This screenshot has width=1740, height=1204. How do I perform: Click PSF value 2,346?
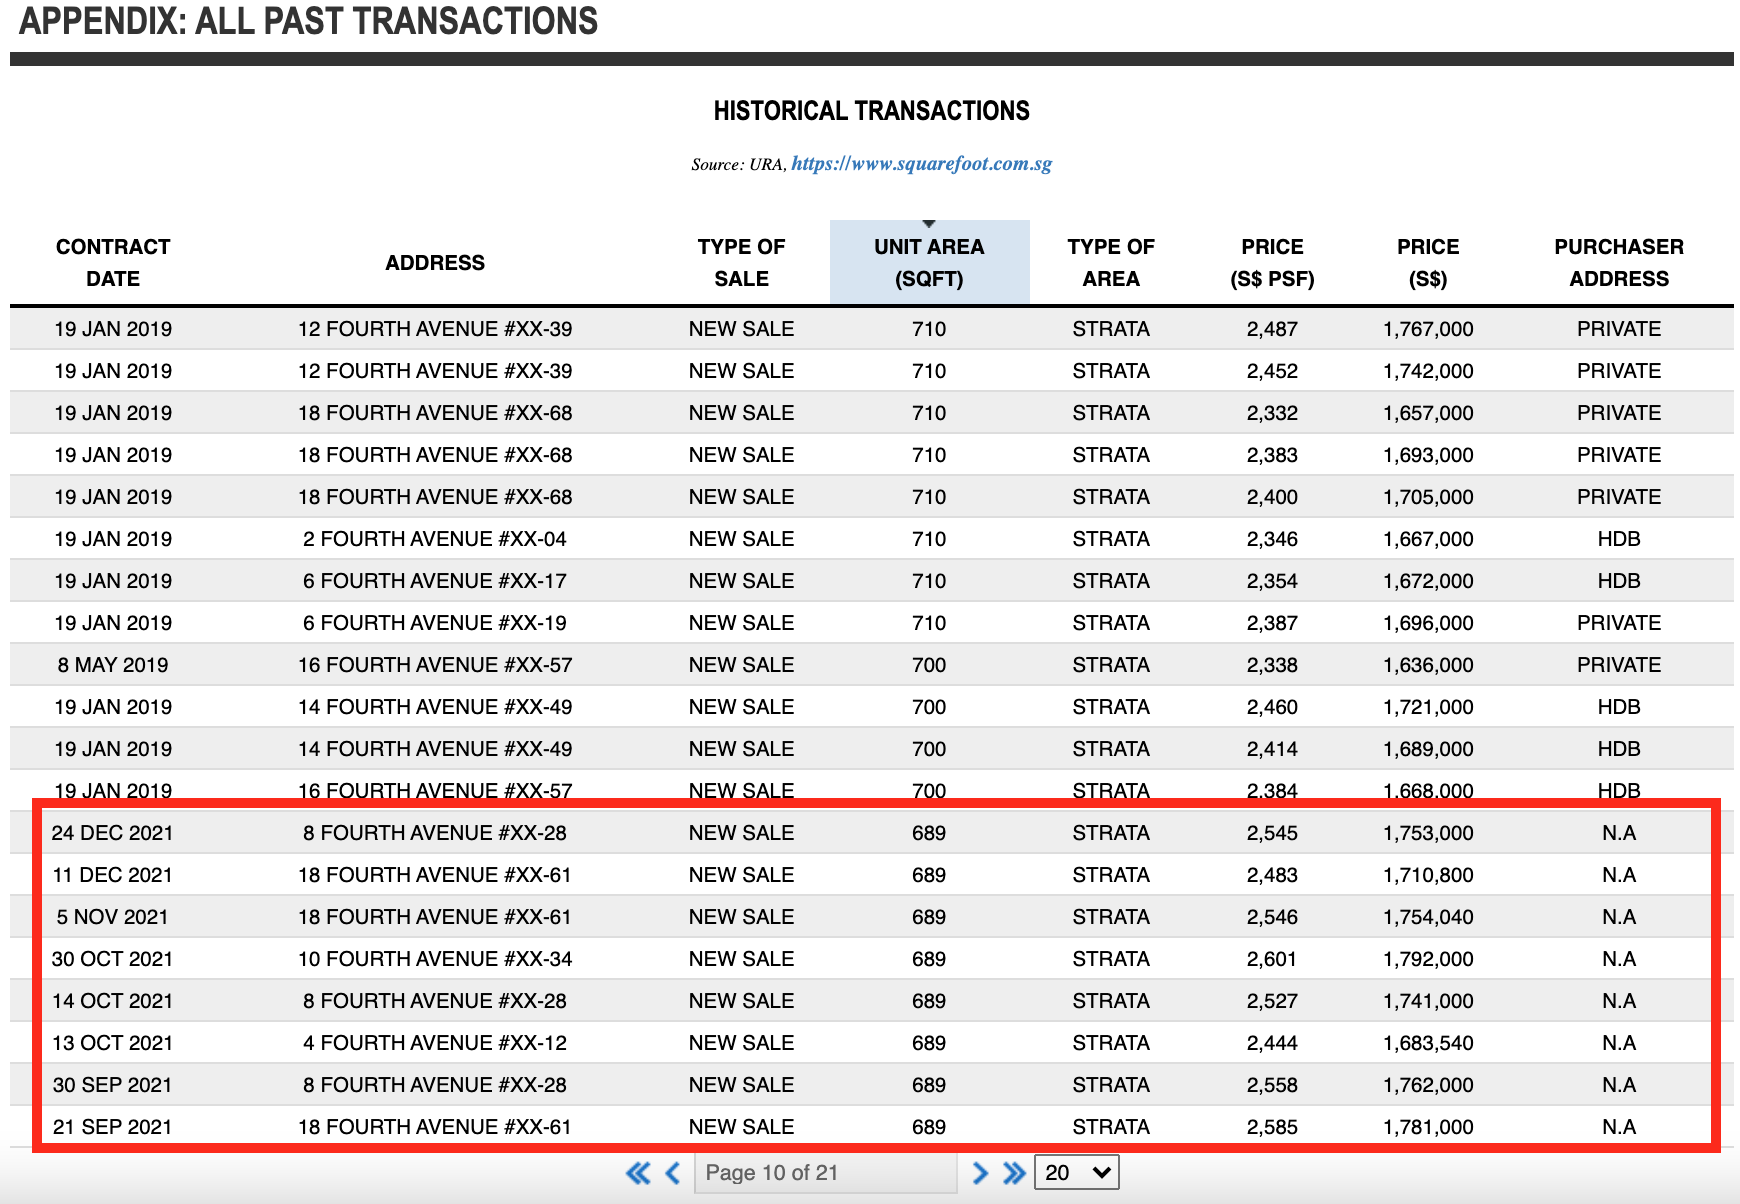1272,539
